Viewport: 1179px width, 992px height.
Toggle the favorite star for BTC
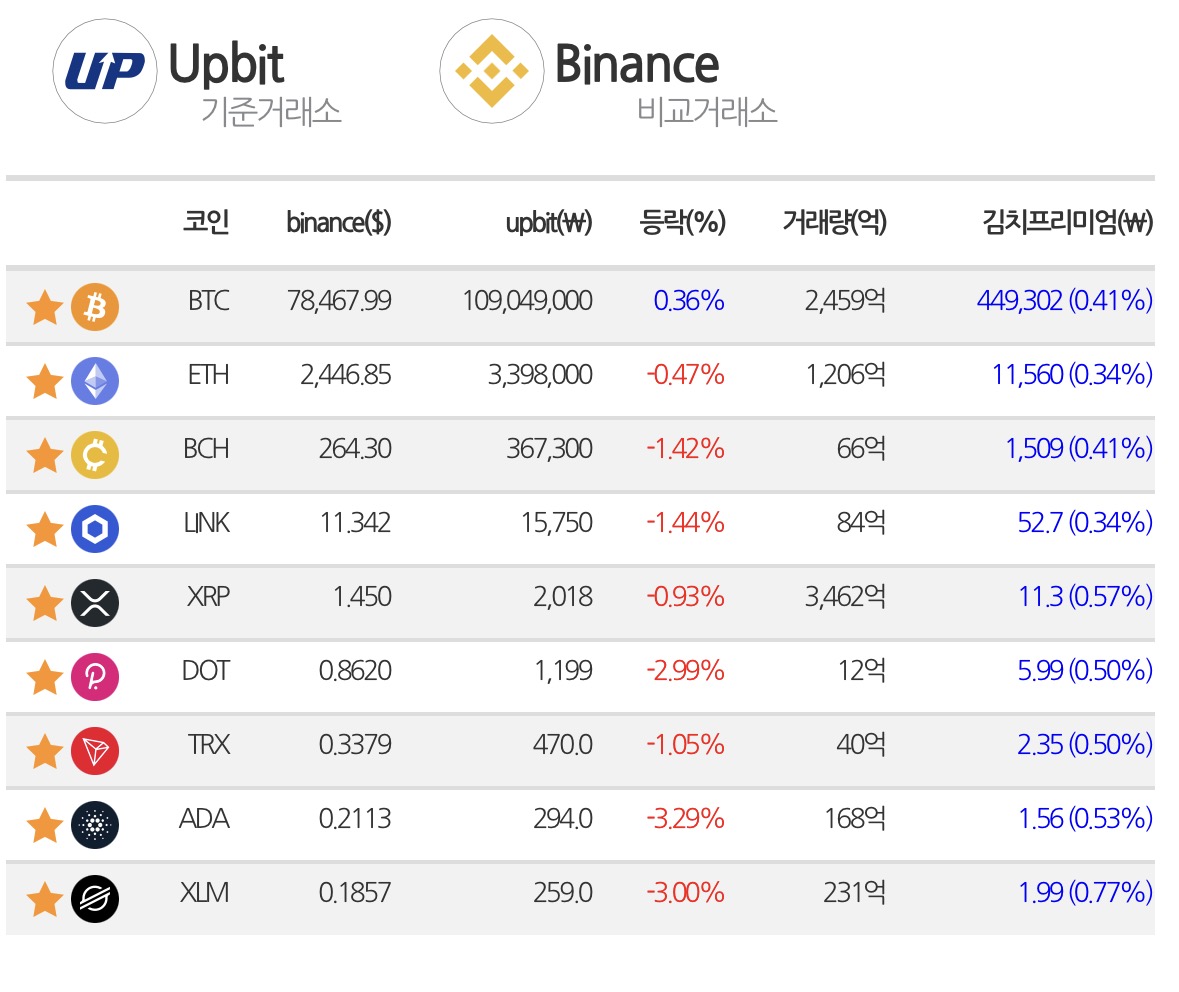pos(44,307)
